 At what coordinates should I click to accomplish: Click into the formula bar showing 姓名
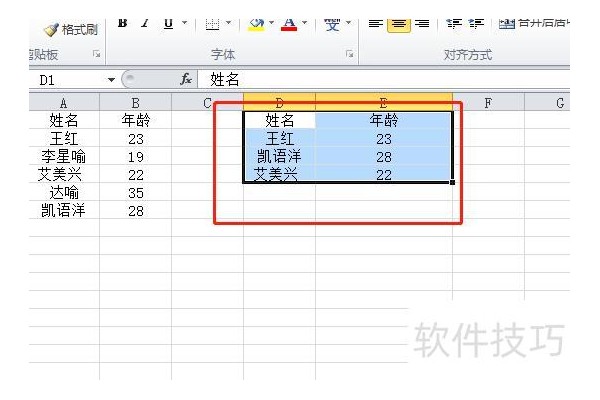point(384,80)
